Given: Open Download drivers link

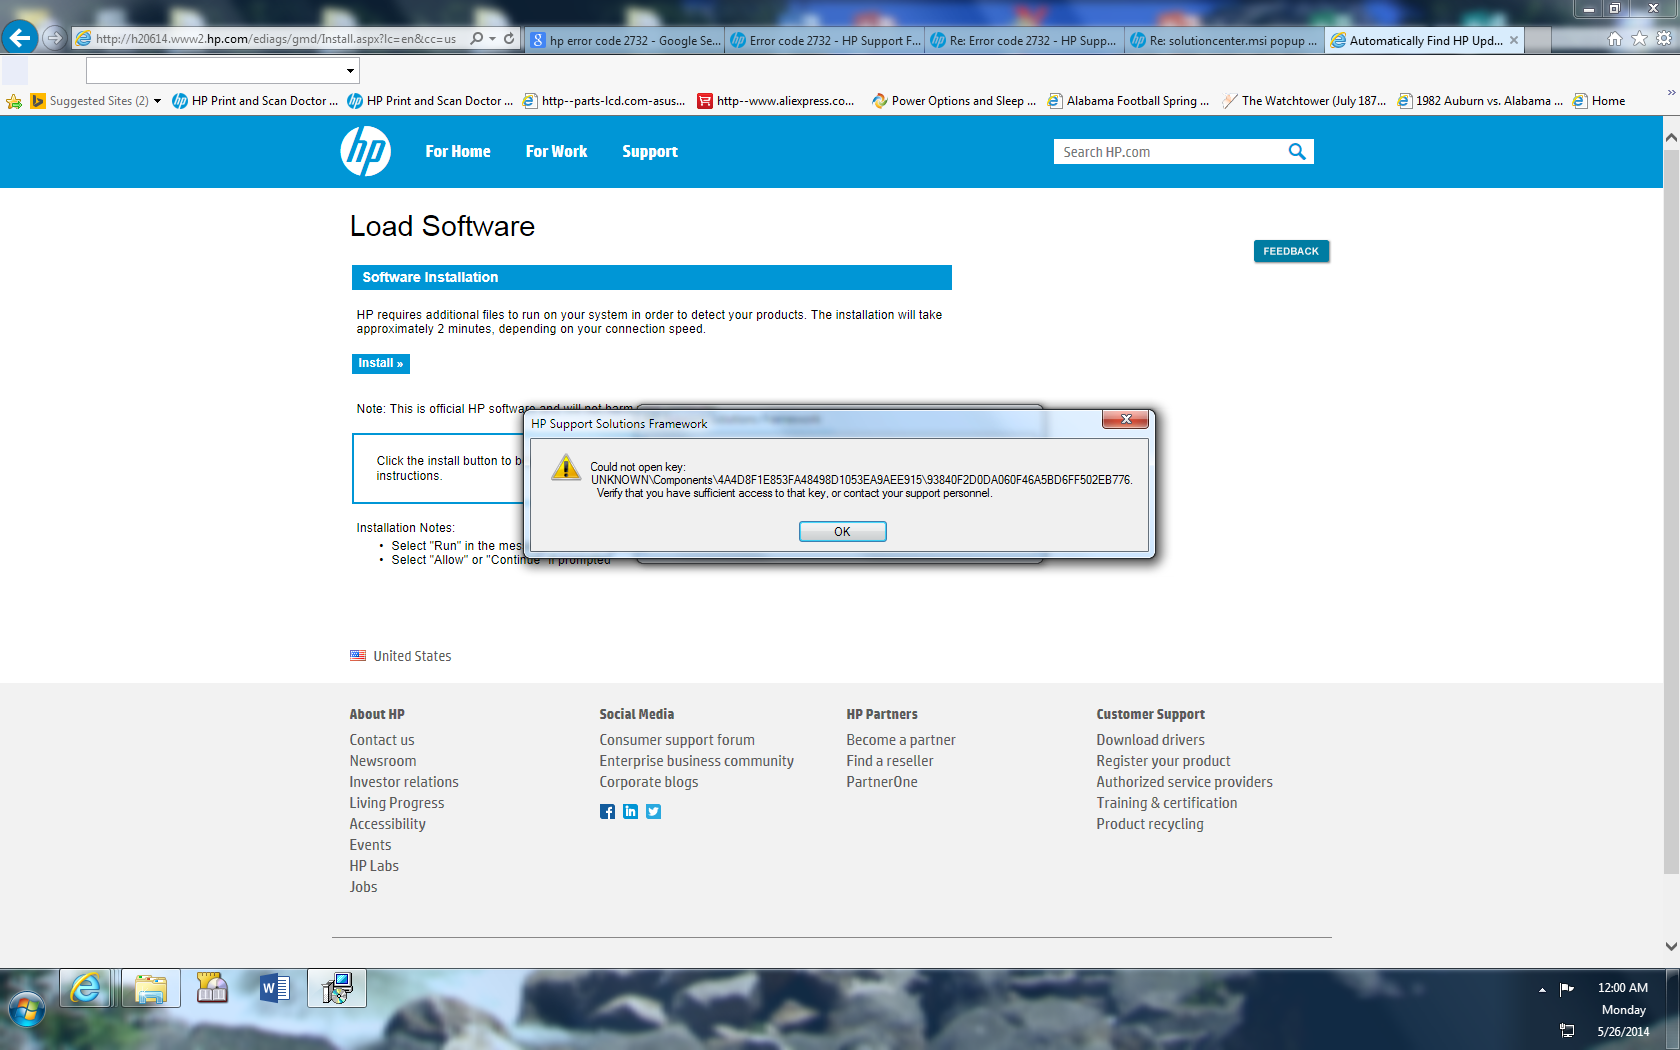Looking at the screenshot, I should coord(1150,740).
